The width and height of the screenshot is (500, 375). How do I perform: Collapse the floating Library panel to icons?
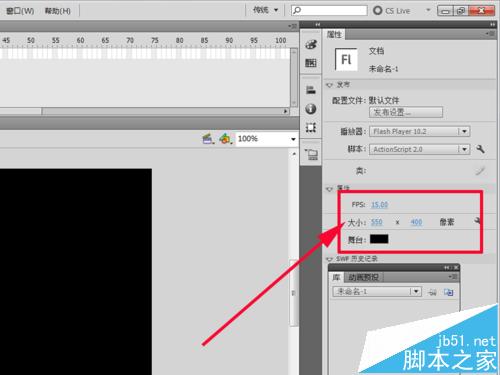pyautogui.click(x=447, y=267)
